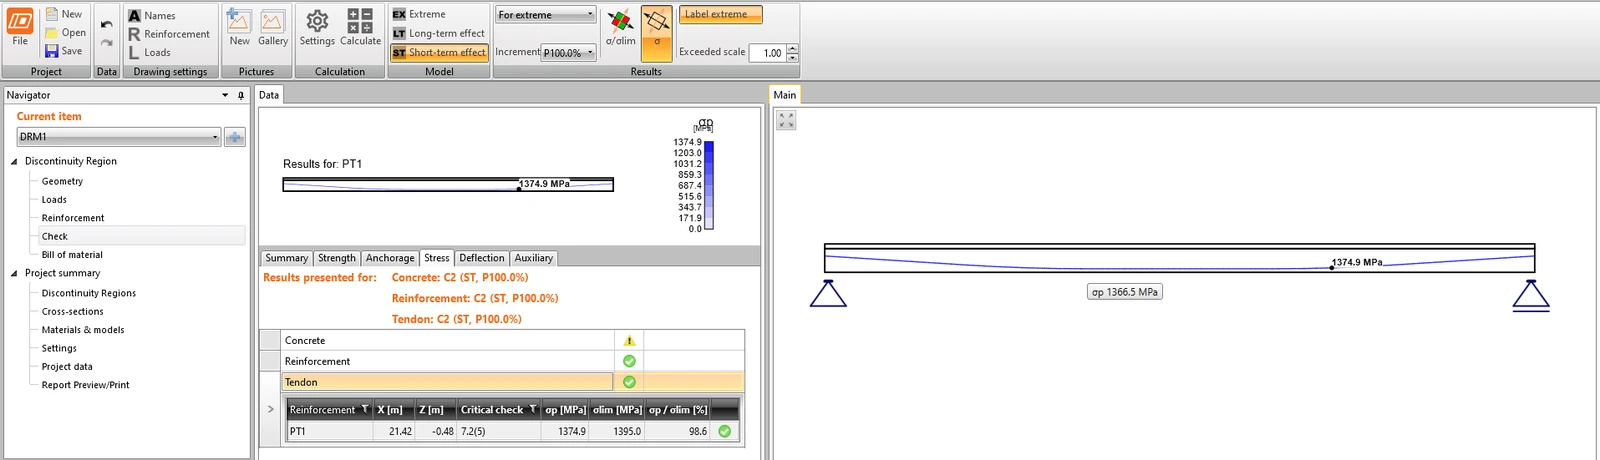Open the Stress tab
The height and width of the screenshot is (460, 1600).
(x=437, y=257)
